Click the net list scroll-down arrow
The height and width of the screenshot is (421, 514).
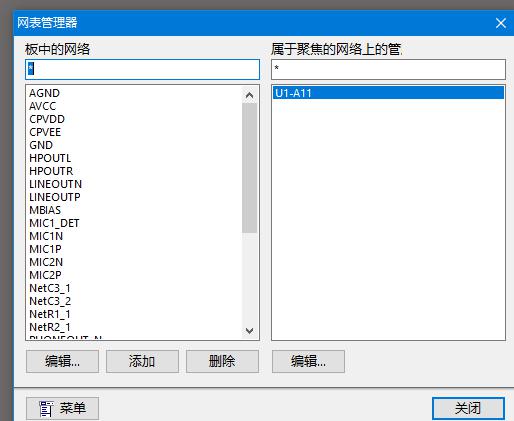pyautogui.click(x=249, y=331)
